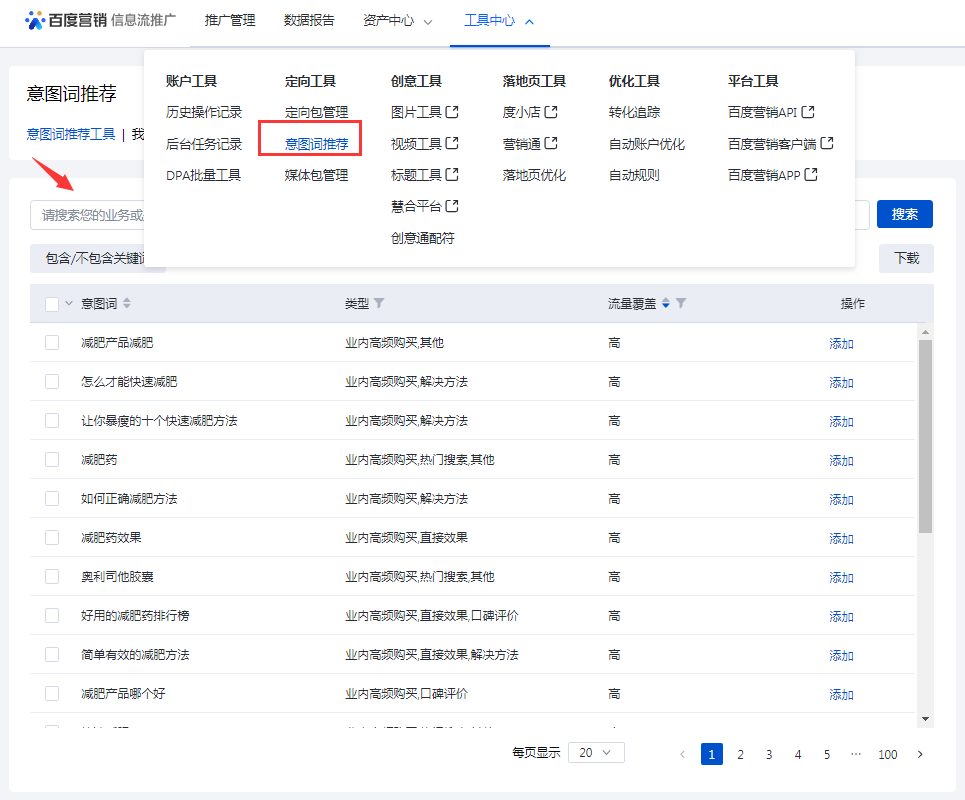Go to page 3 in pagination
The width and height of the screenshot is (965, 800).
coord(768,753)
